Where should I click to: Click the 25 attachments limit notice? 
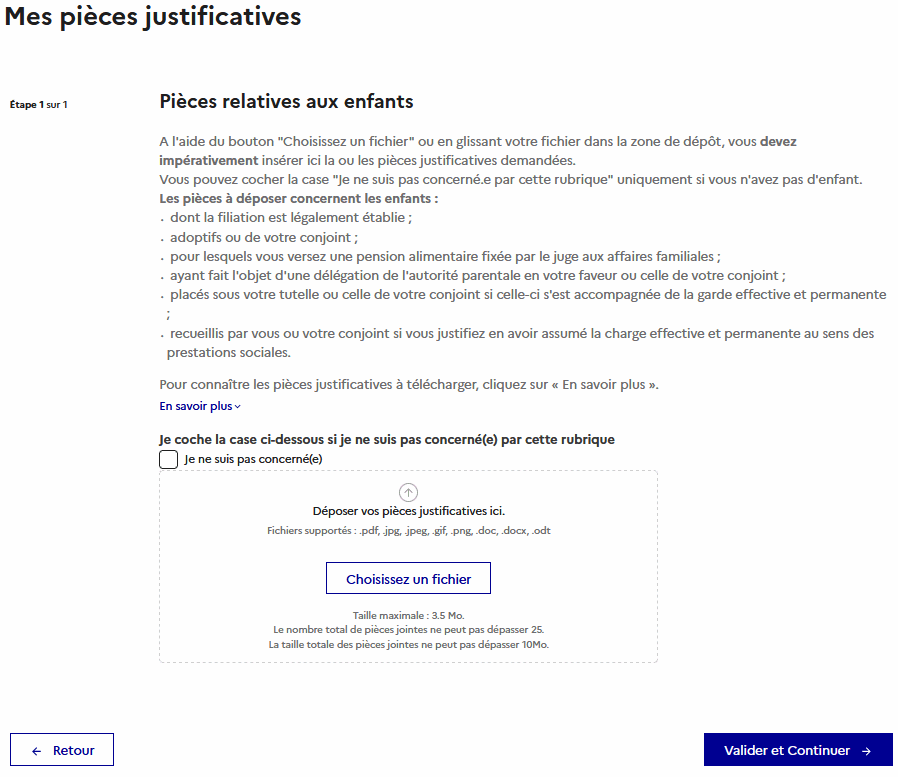click(x=408, y=630)
